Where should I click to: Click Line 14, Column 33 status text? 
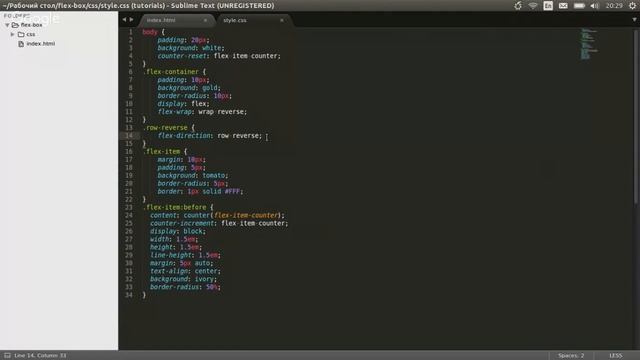pyautogui.click(x=40, y=356)
